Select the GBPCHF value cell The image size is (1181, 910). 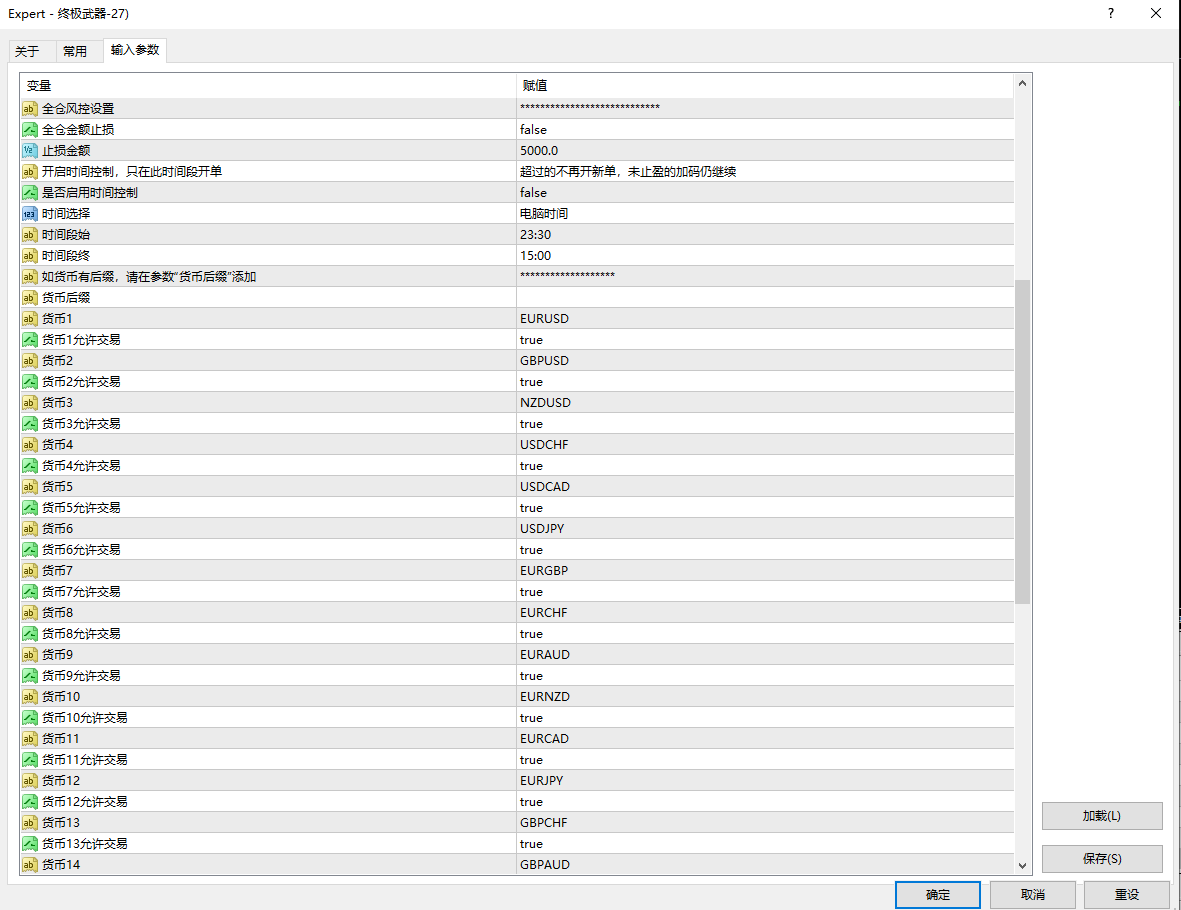pos(765,823)
